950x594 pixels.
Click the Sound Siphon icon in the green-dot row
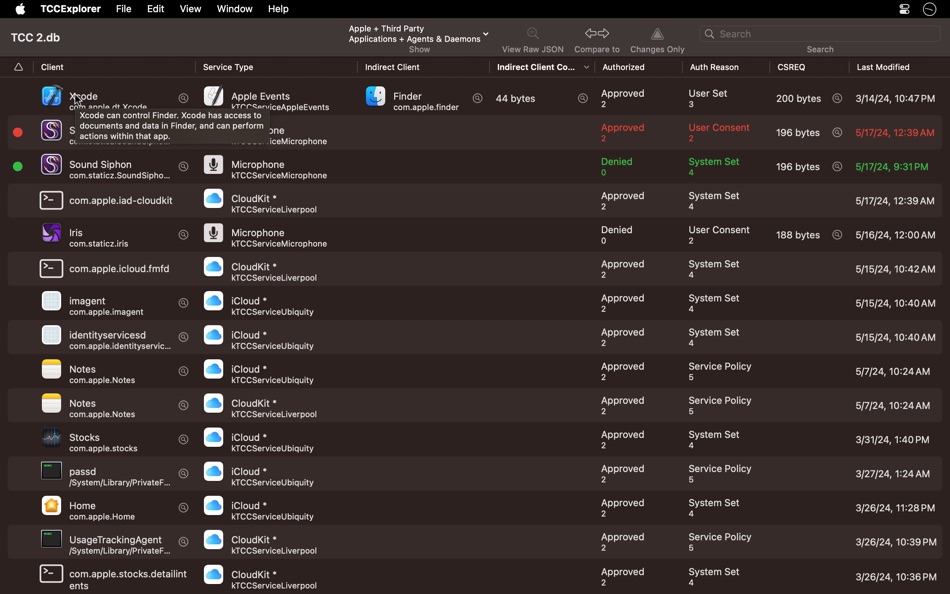(51, 164)
